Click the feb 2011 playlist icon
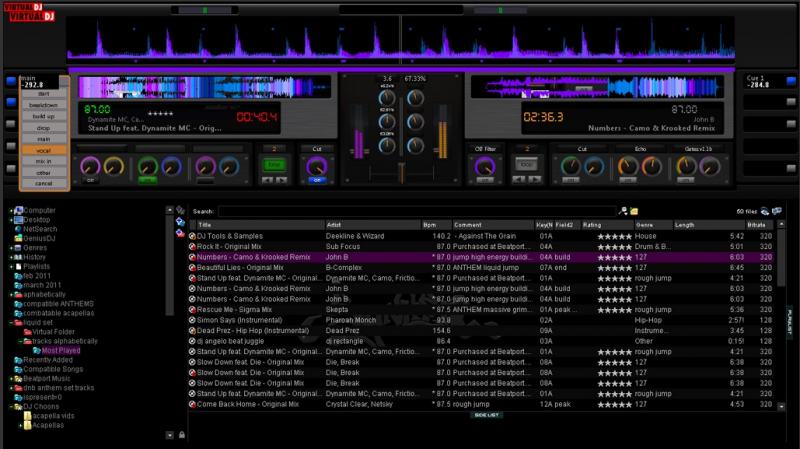The image size is (800, 449). click(18, 276)
